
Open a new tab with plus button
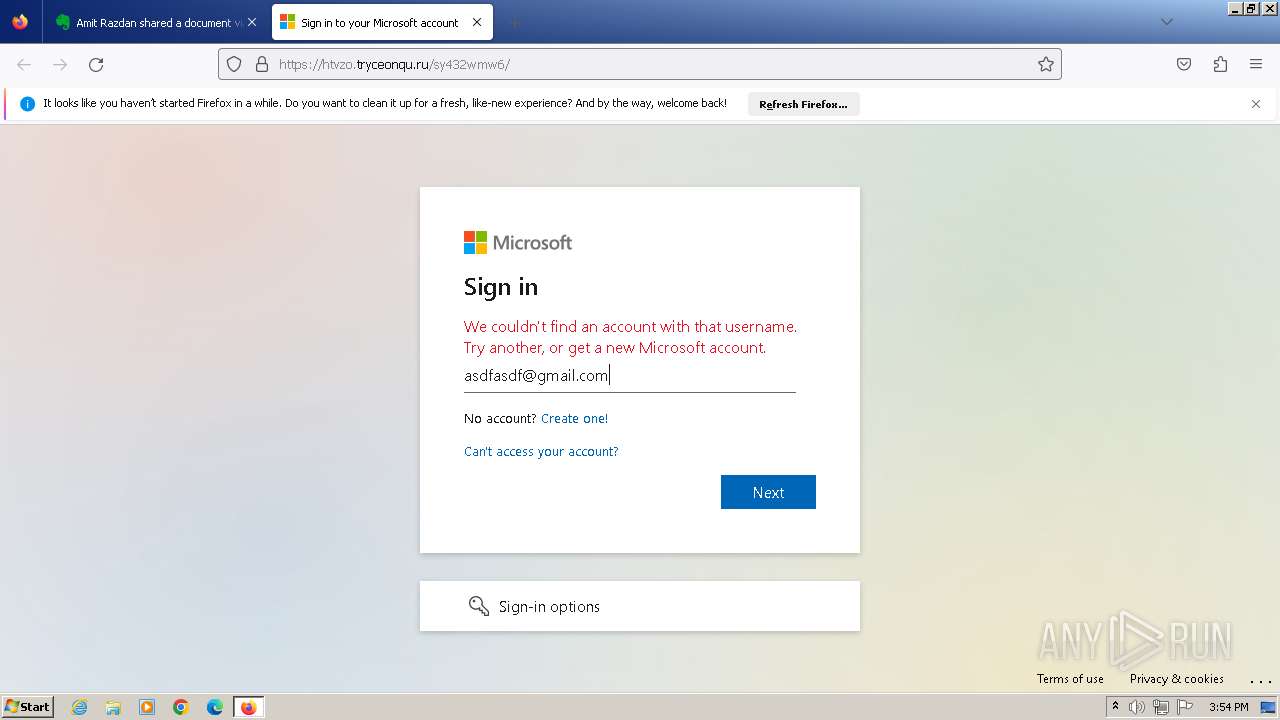click(514, 22)
